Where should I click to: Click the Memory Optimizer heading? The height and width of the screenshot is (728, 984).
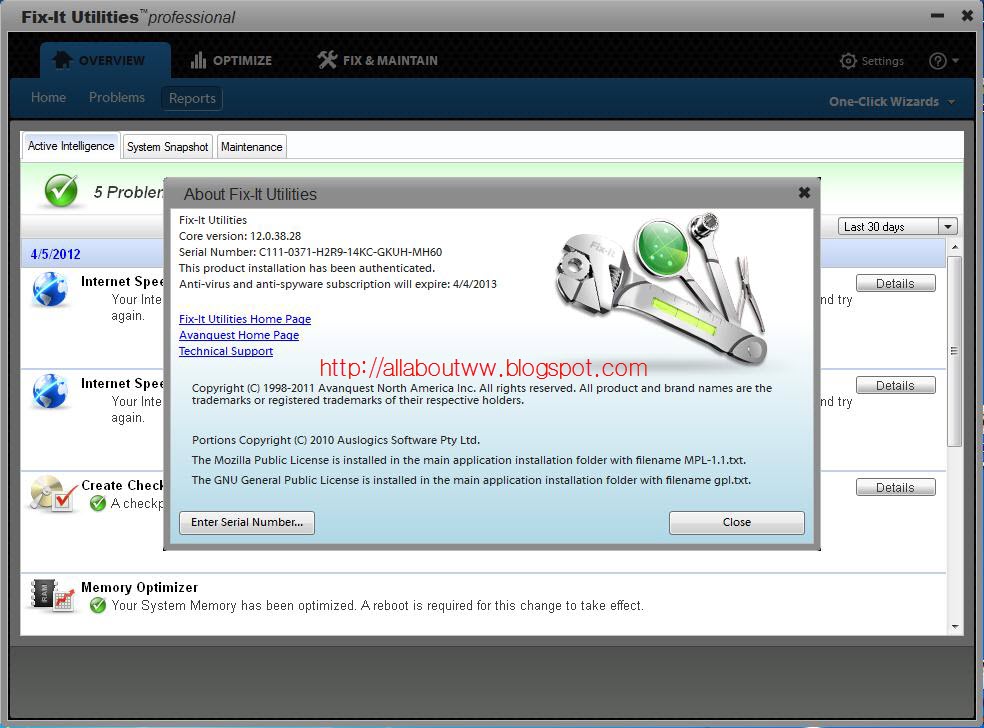click(139, 587)
